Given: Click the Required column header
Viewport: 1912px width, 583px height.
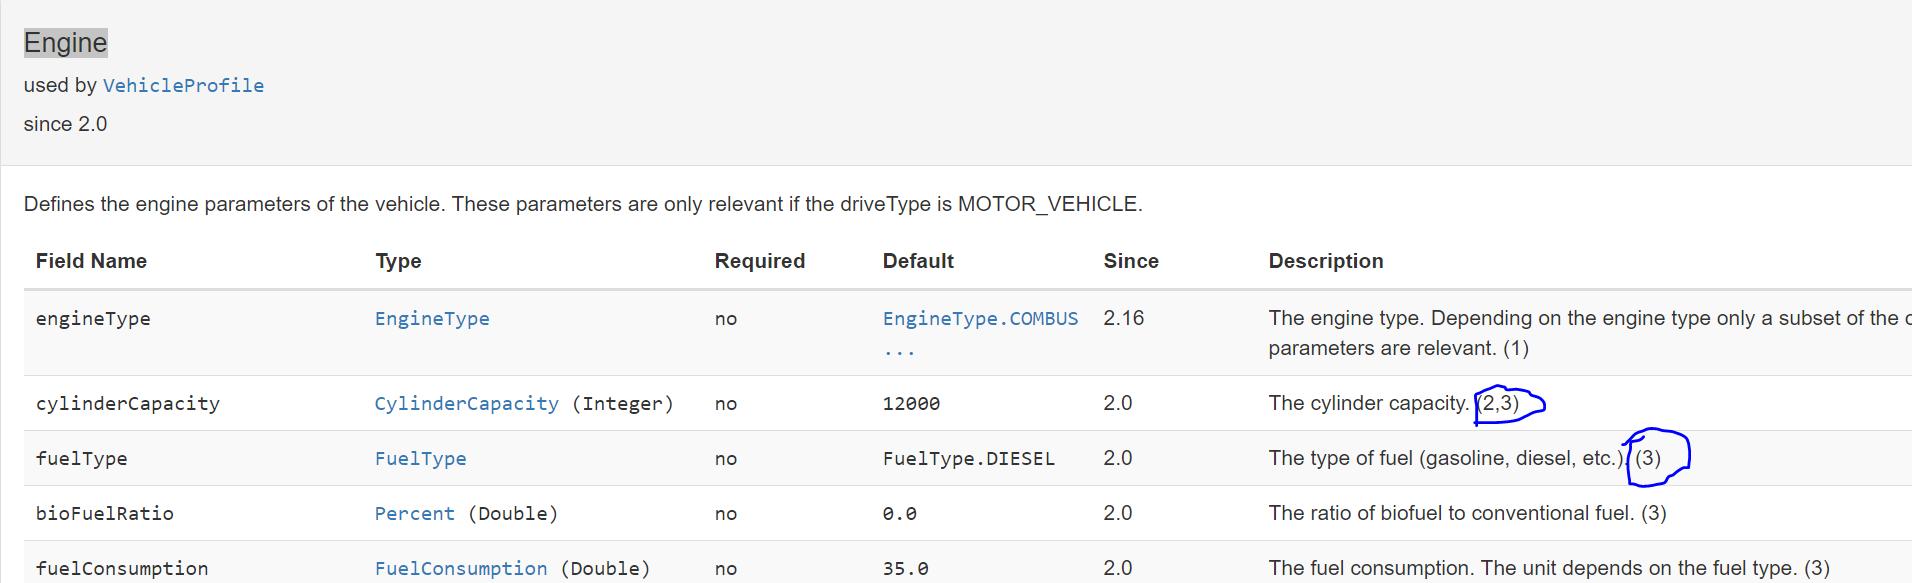Looking at the screenshot, I should pyautogui.click(x=759, y=261).
